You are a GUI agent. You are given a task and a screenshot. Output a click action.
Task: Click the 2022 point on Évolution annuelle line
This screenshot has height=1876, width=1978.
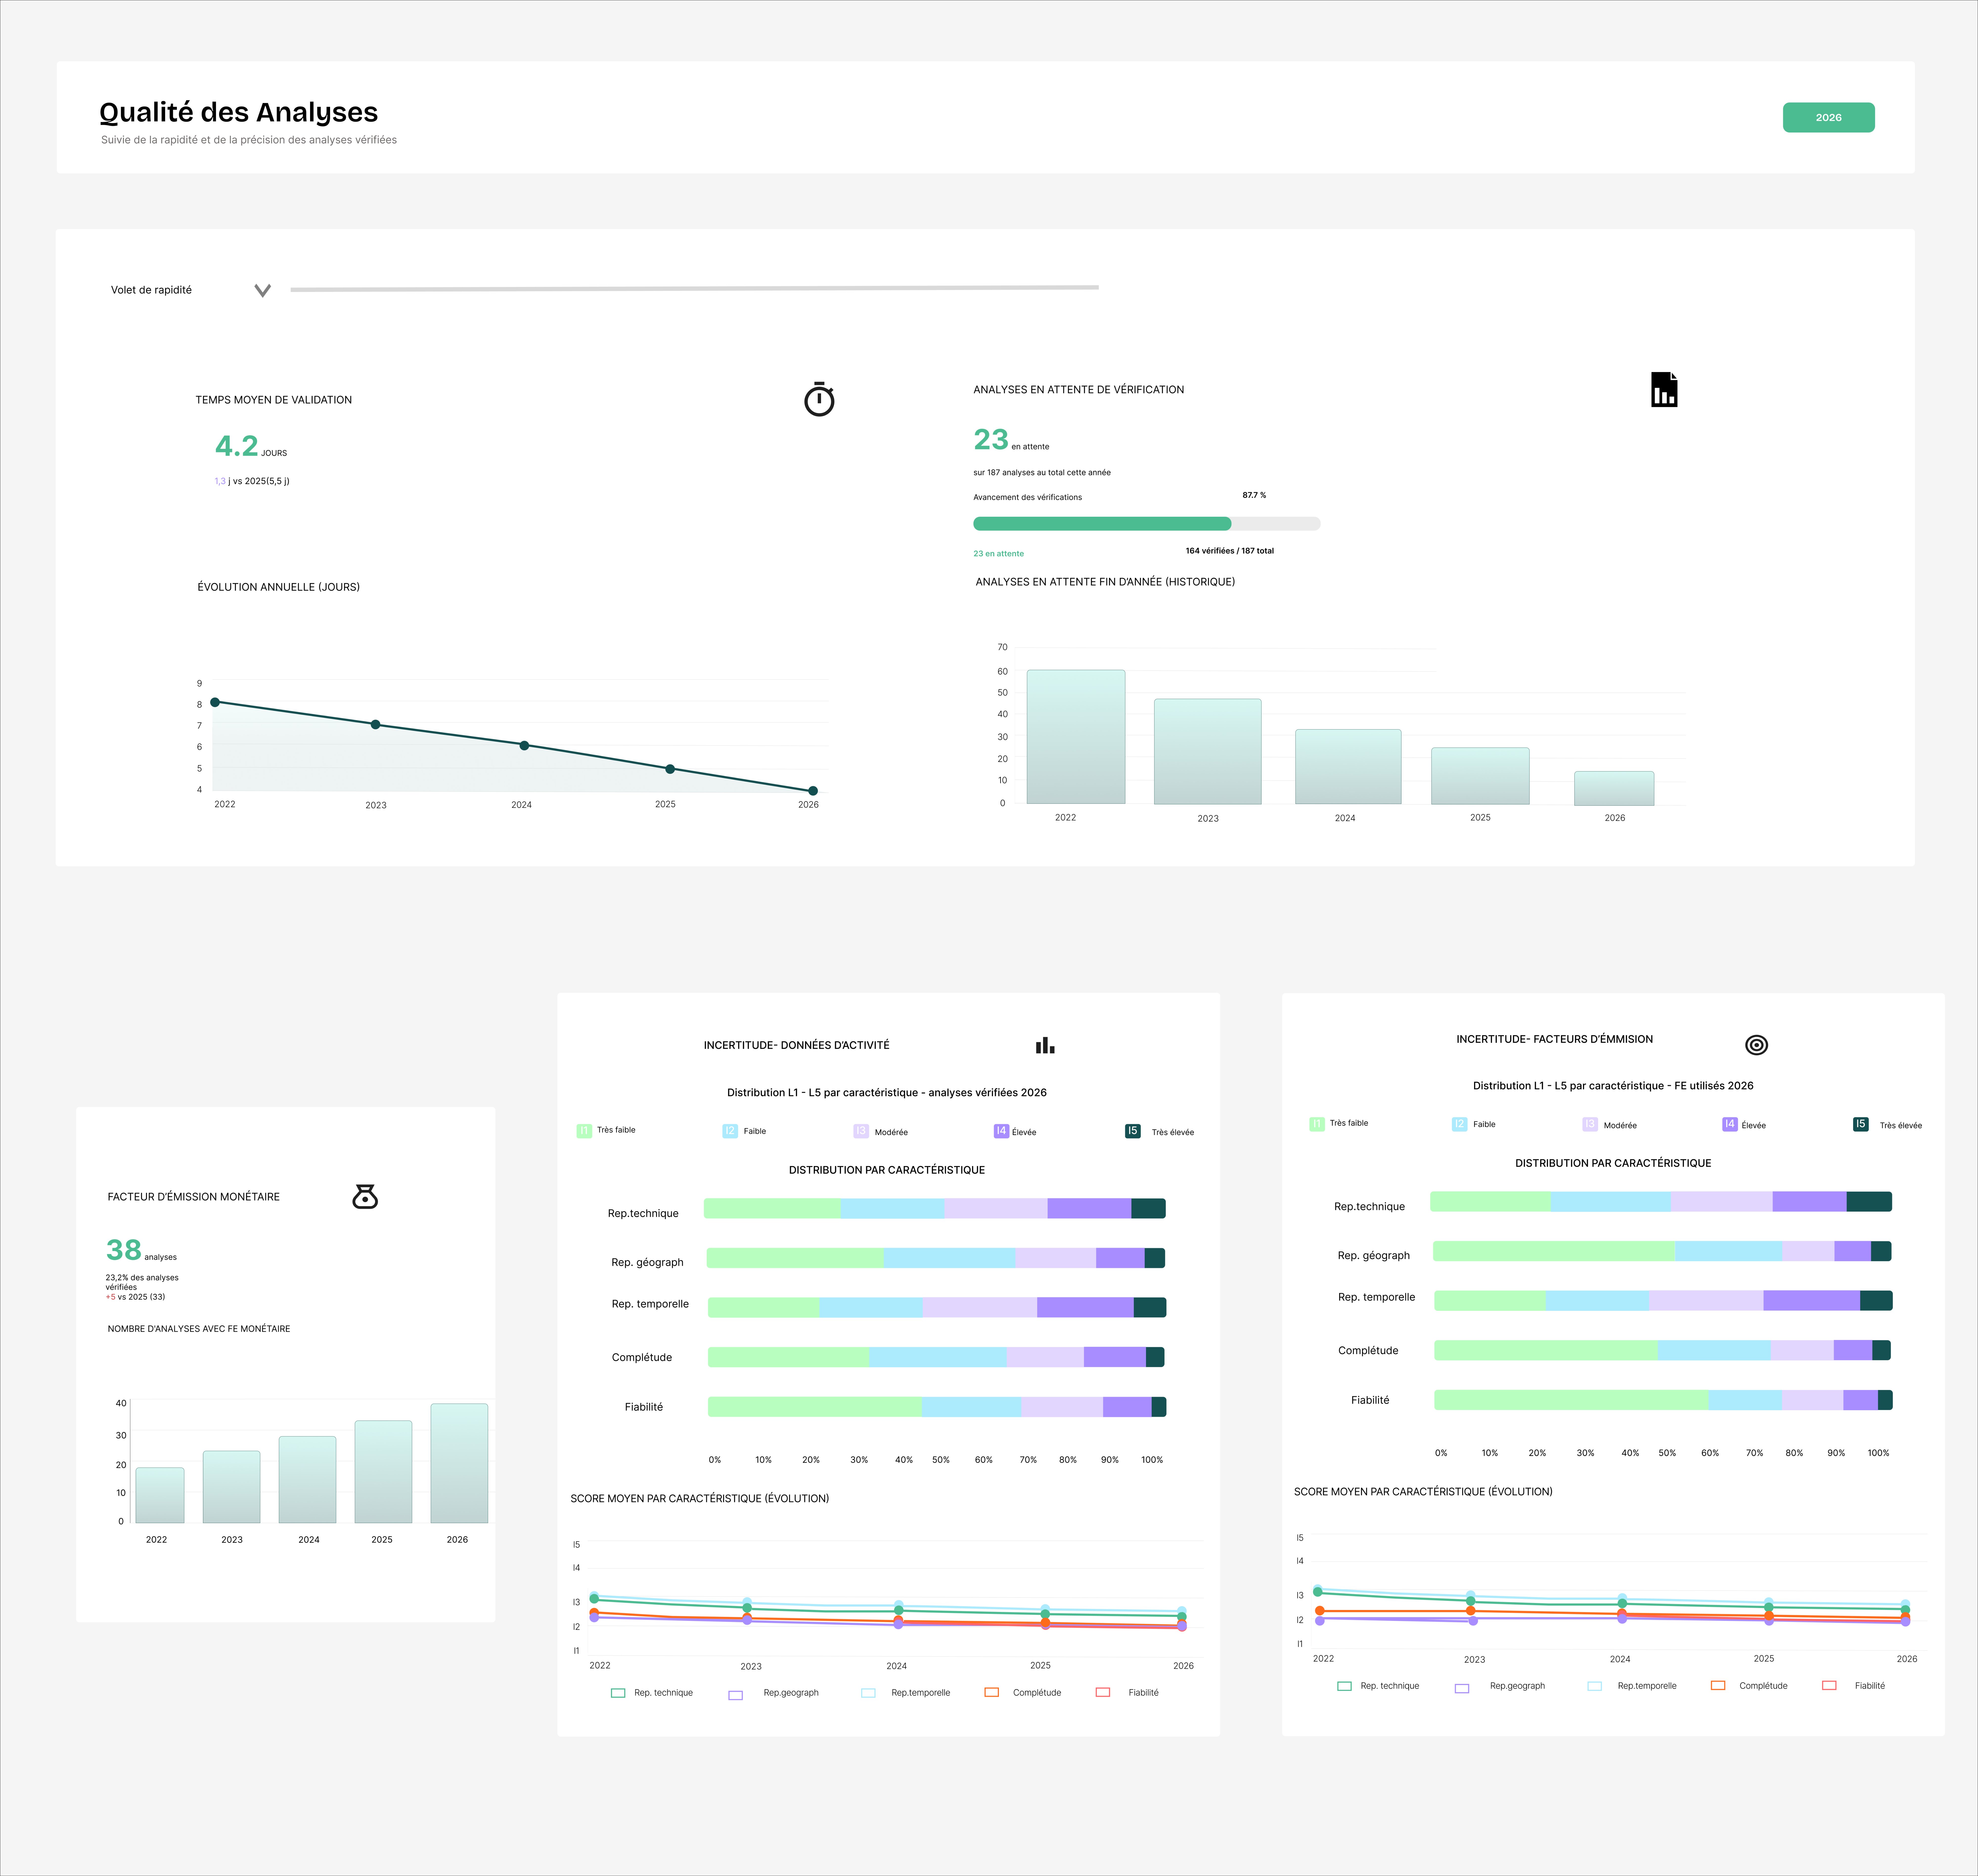point(215,702)
